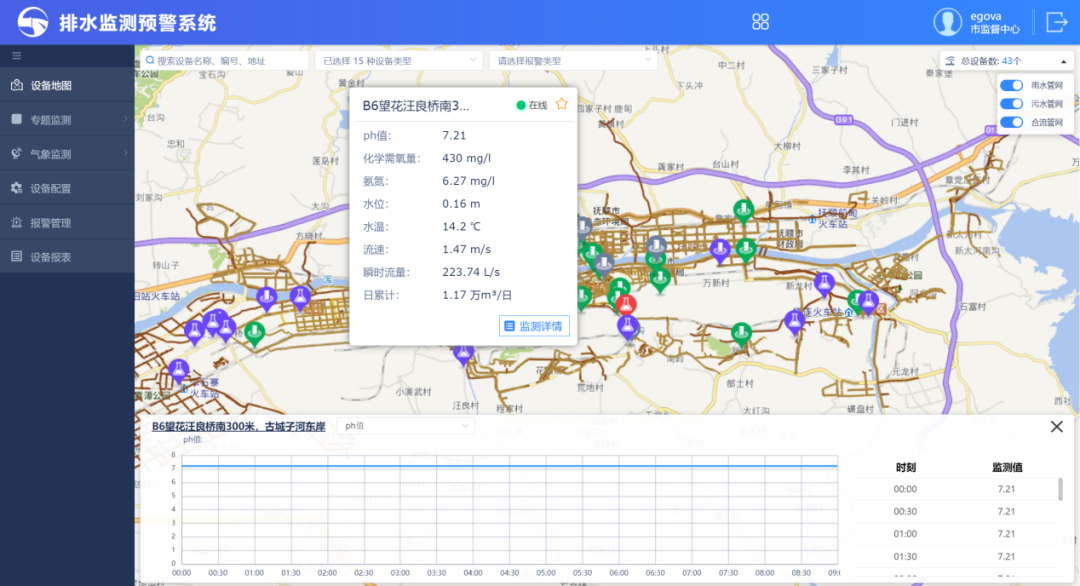Image resolution: width=1080 pixels, height=586 pixels.
Task: Toggle the 雨水管网 layer switch
Action: (1011, 86)
